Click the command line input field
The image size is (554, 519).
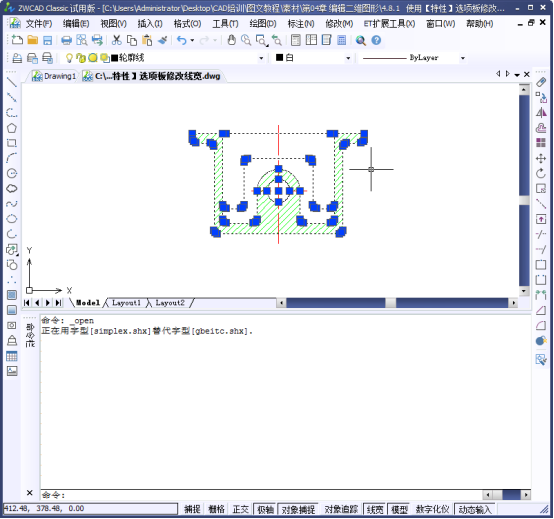coord(261,495)
